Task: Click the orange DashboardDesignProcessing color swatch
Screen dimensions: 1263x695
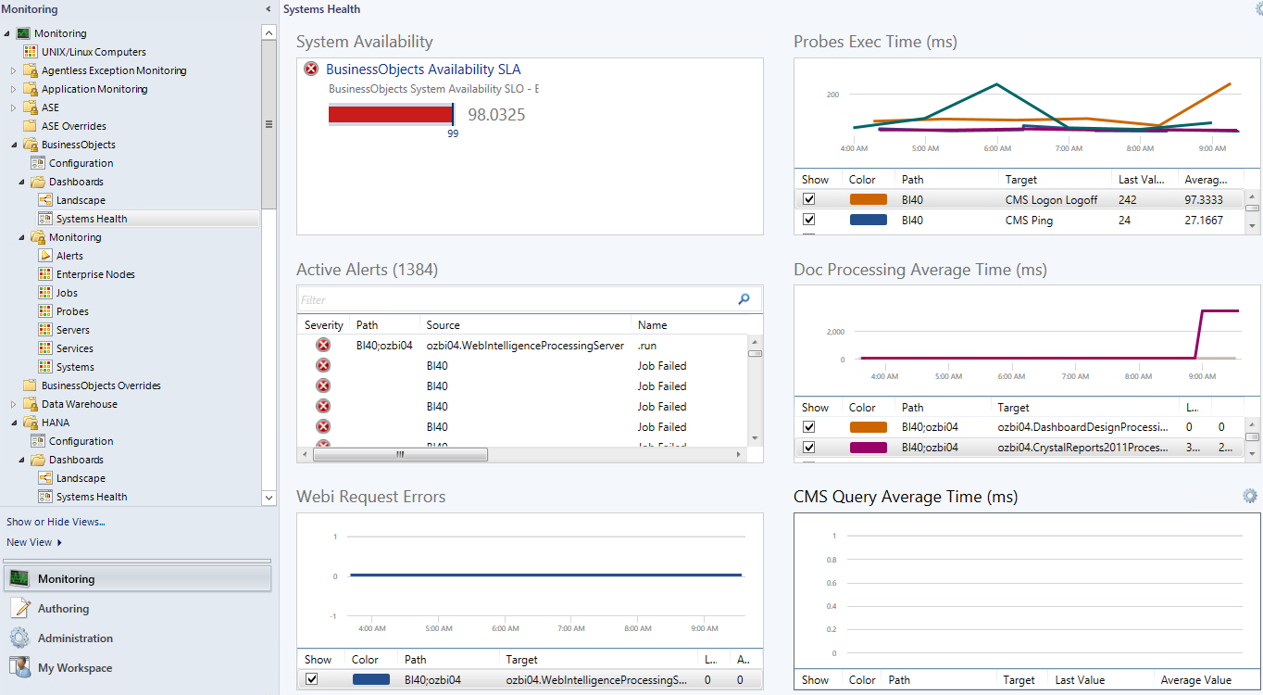Action: click(868, 427)
